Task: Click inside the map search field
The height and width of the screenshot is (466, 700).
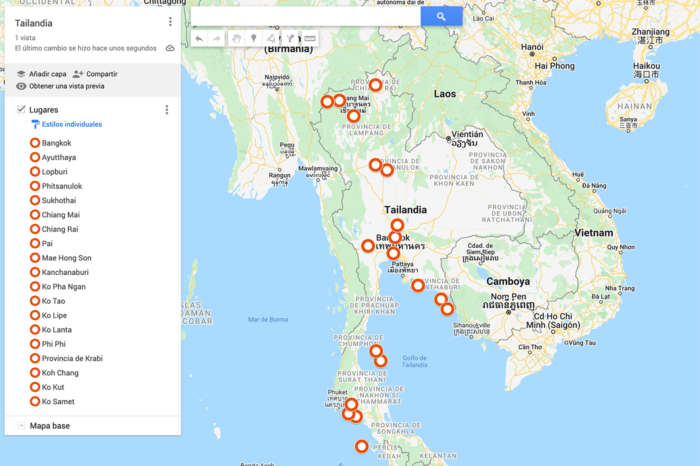Action: coord(306,17)
